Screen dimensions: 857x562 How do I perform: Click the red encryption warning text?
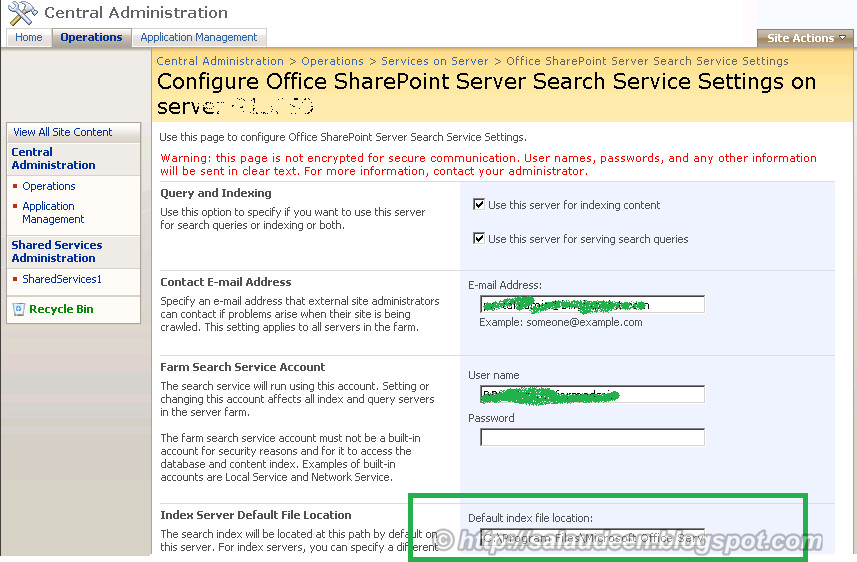click(x=488, y=165)
